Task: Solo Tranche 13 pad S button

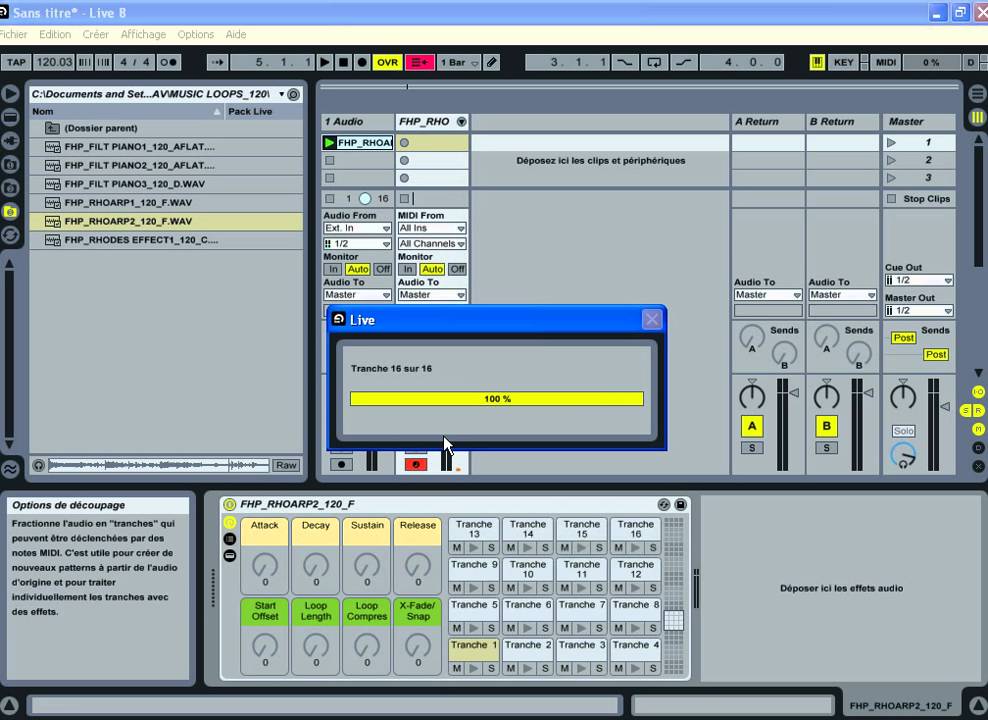Action: coord(491,548)
